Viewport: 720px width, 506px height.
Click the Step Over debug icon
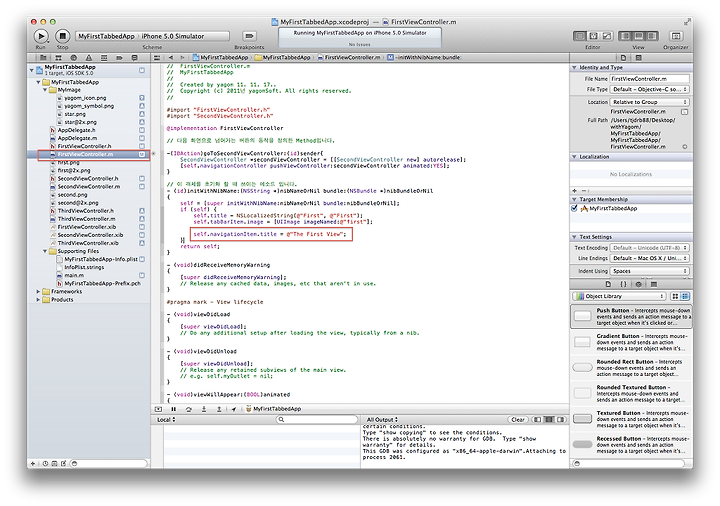pyautogui.click(x=189, y=409)
